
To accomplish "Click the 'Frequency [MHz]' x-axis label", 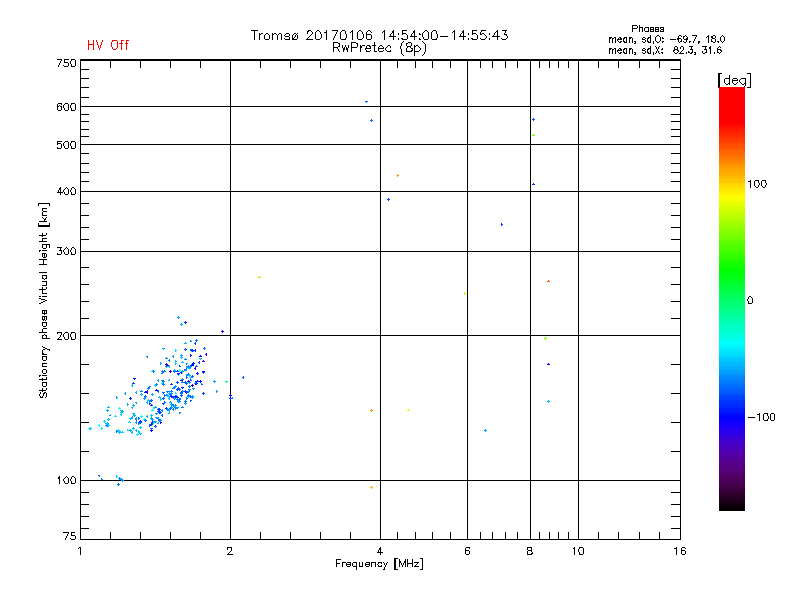I will [379, 564].
